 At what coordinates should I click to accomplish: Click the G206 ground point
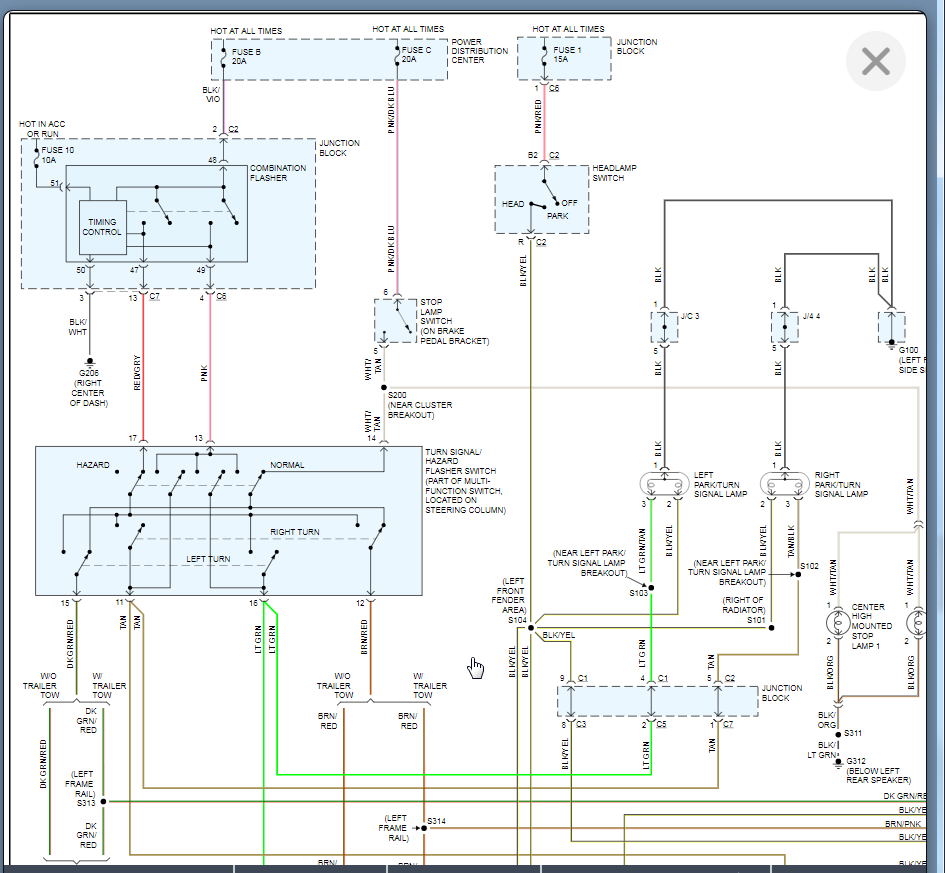tap(90, 361)
